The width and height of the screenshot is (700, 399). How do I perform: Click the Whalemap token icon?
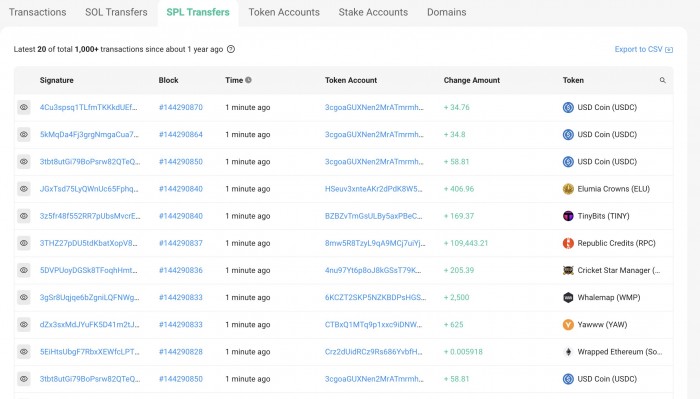click(x=568, y=297)
